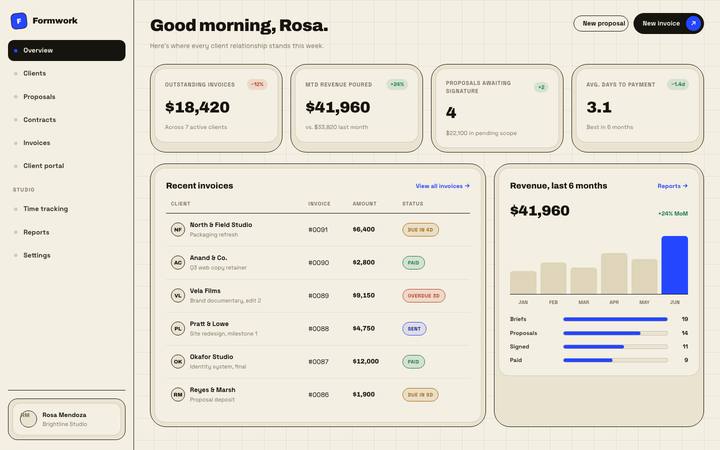Select the MAY revenue bar
The width and height of the screenshot is (720, 450).
644,276
